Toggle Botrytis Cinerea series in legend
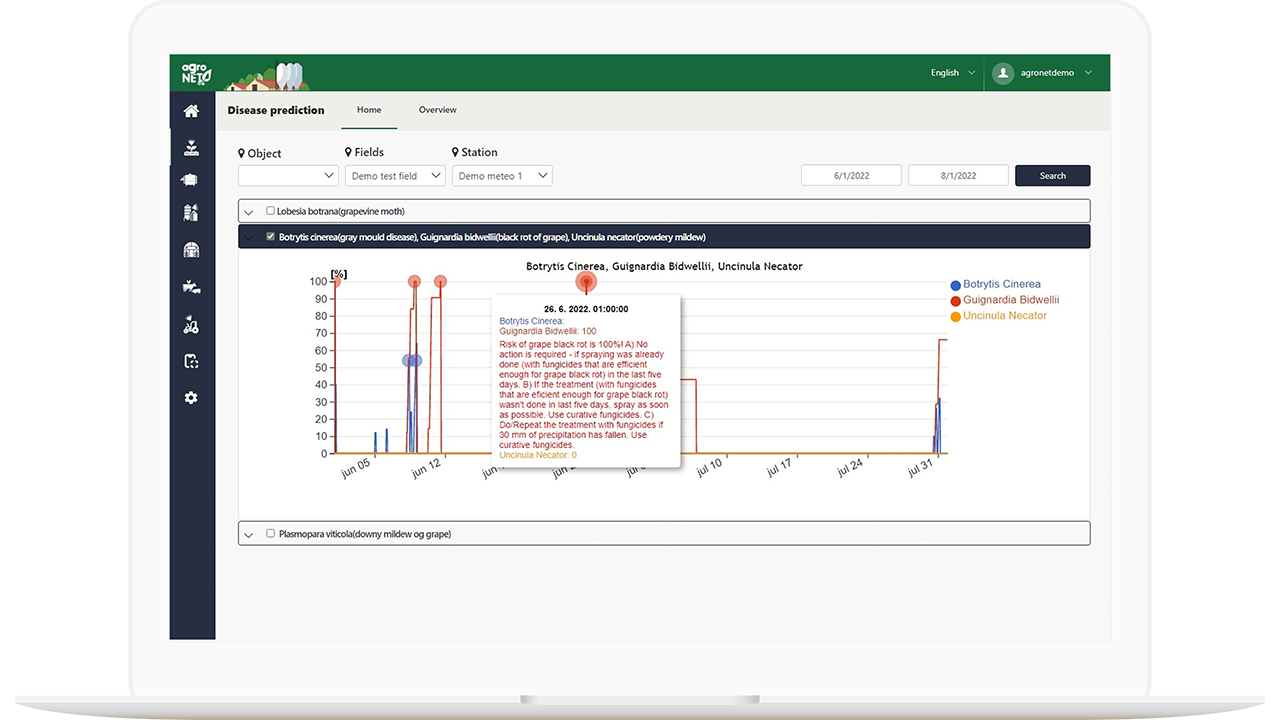This screenshot has height=720, width=1280. 995,285
